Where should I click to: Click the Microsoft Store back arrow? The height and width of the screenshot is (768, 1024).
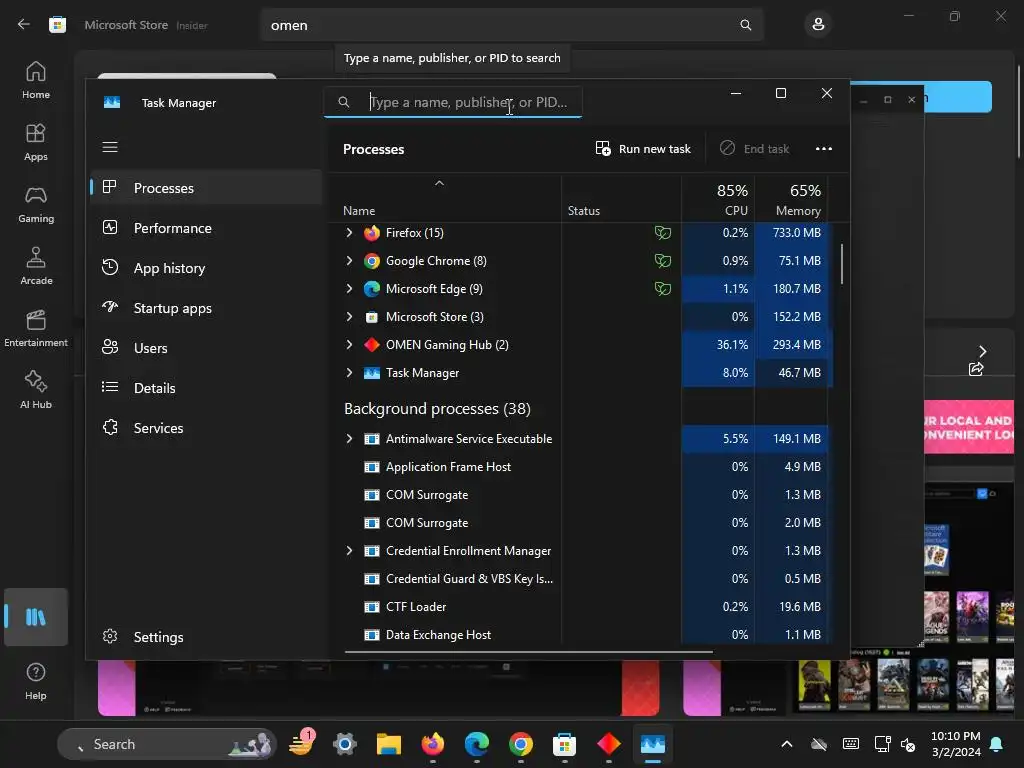tap(24, 25)
